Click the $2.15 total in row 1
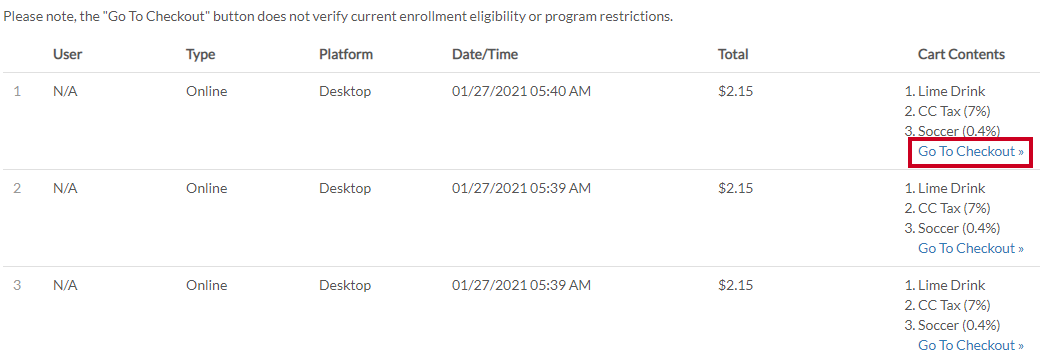The height and width of the screenshot is (361, 1040). pyautogui.click(x=736, y=92)
